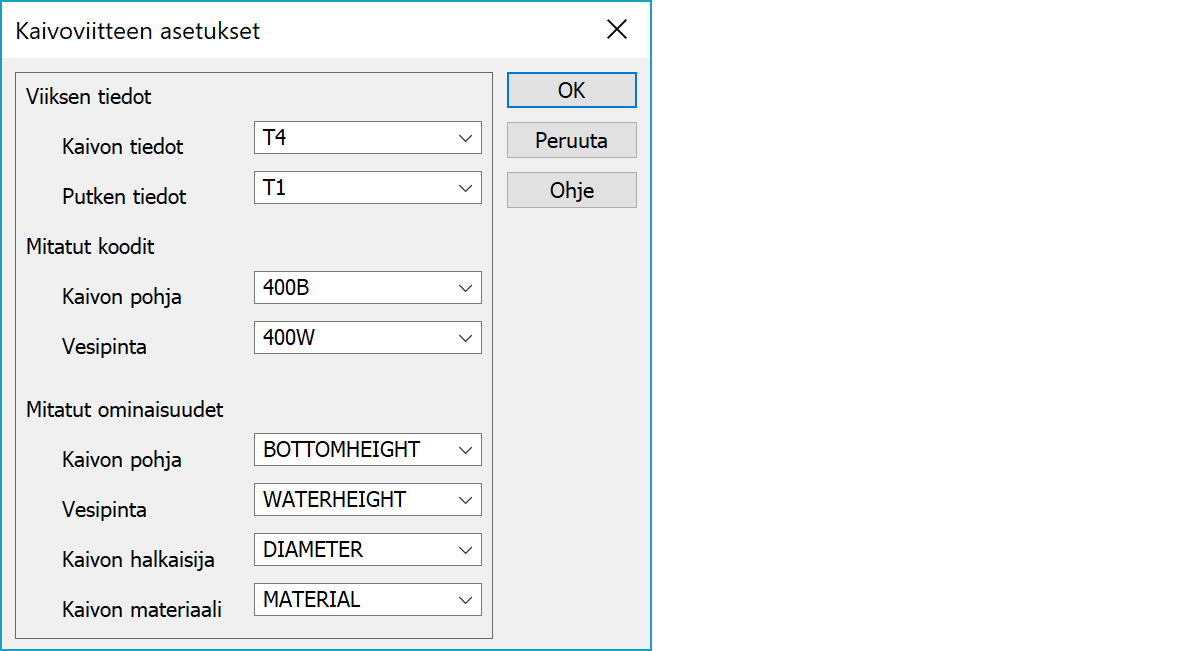Viewport: 1200px width, 651px height.
Task: Click the WATERHEIGHT property text
Action: pos(335,500)
